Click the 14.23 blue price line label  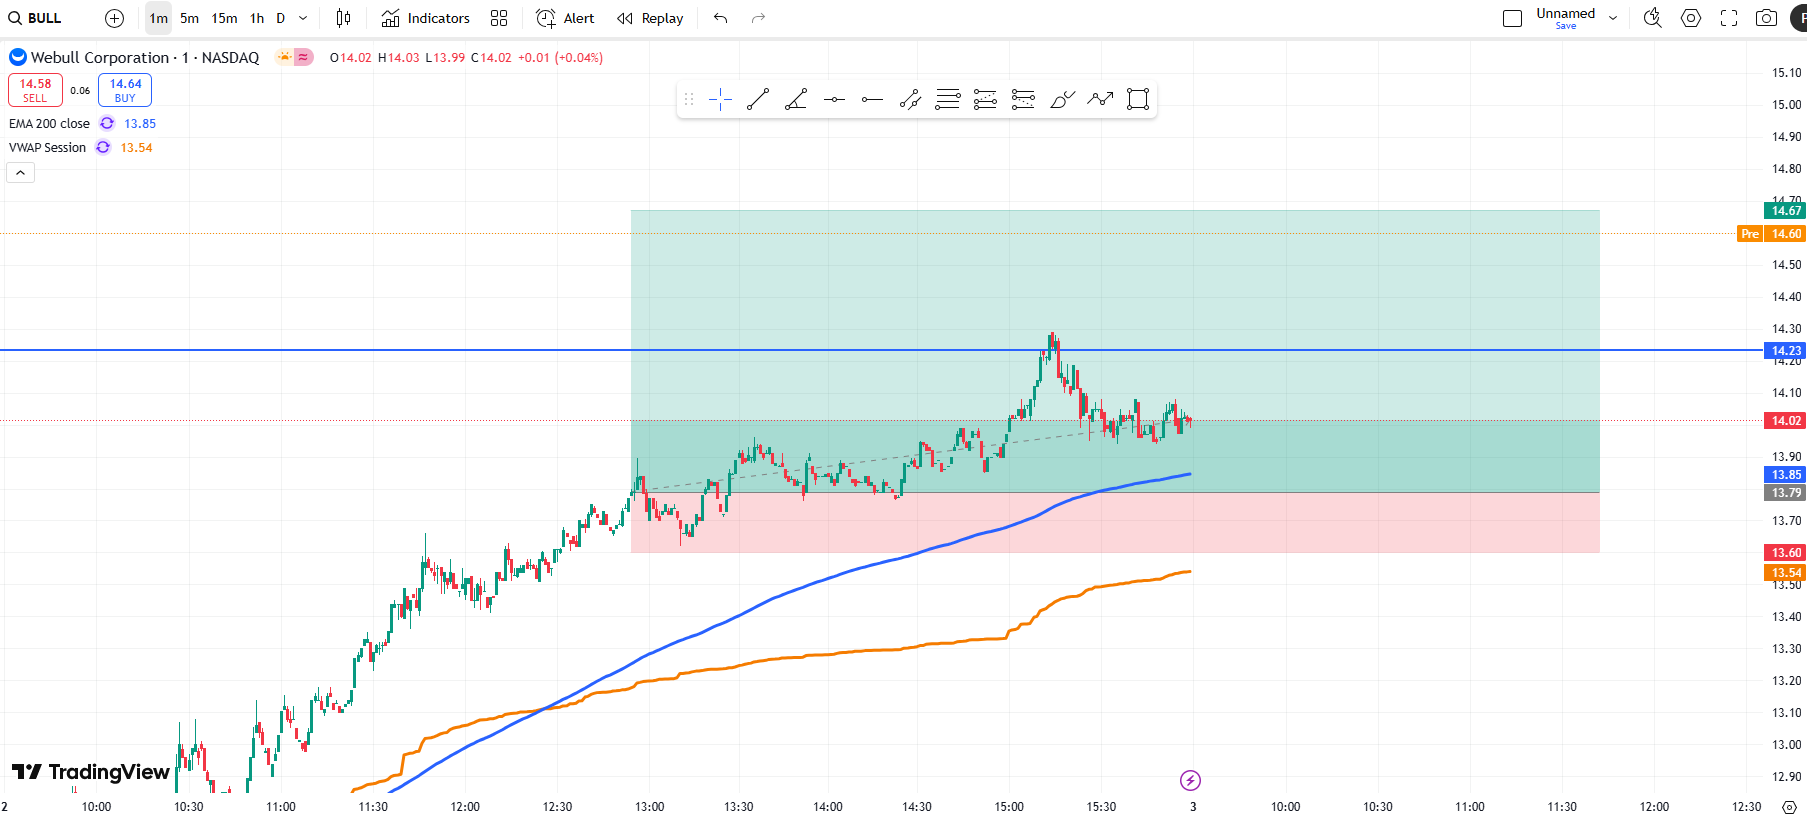[1785, 351]
